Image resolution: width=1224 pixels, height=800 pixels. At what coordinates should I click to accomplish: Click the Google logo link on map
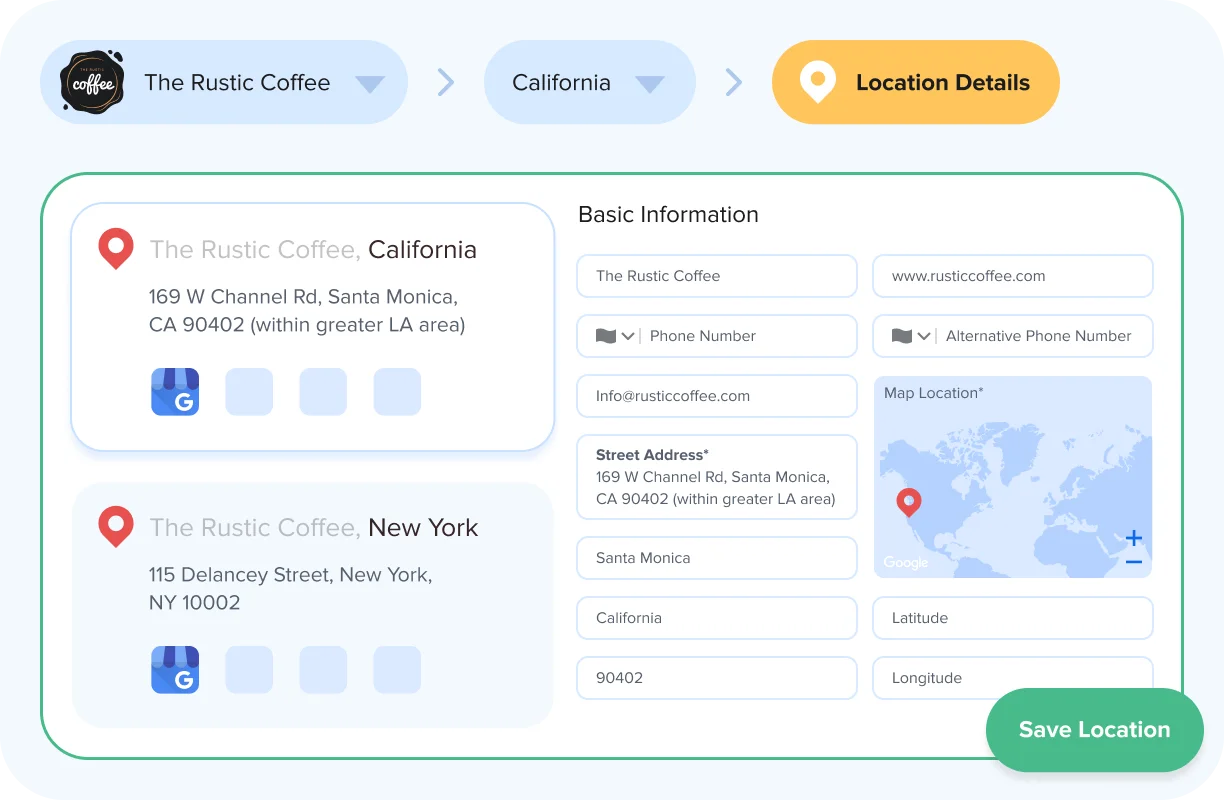[906, 563]
